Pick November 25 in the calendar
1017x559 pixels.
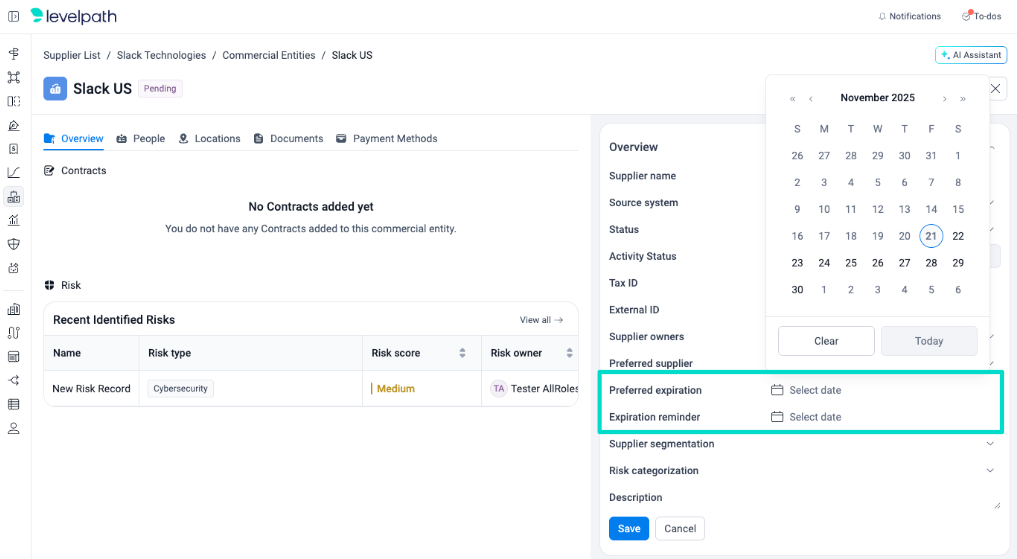click(851, 263)
